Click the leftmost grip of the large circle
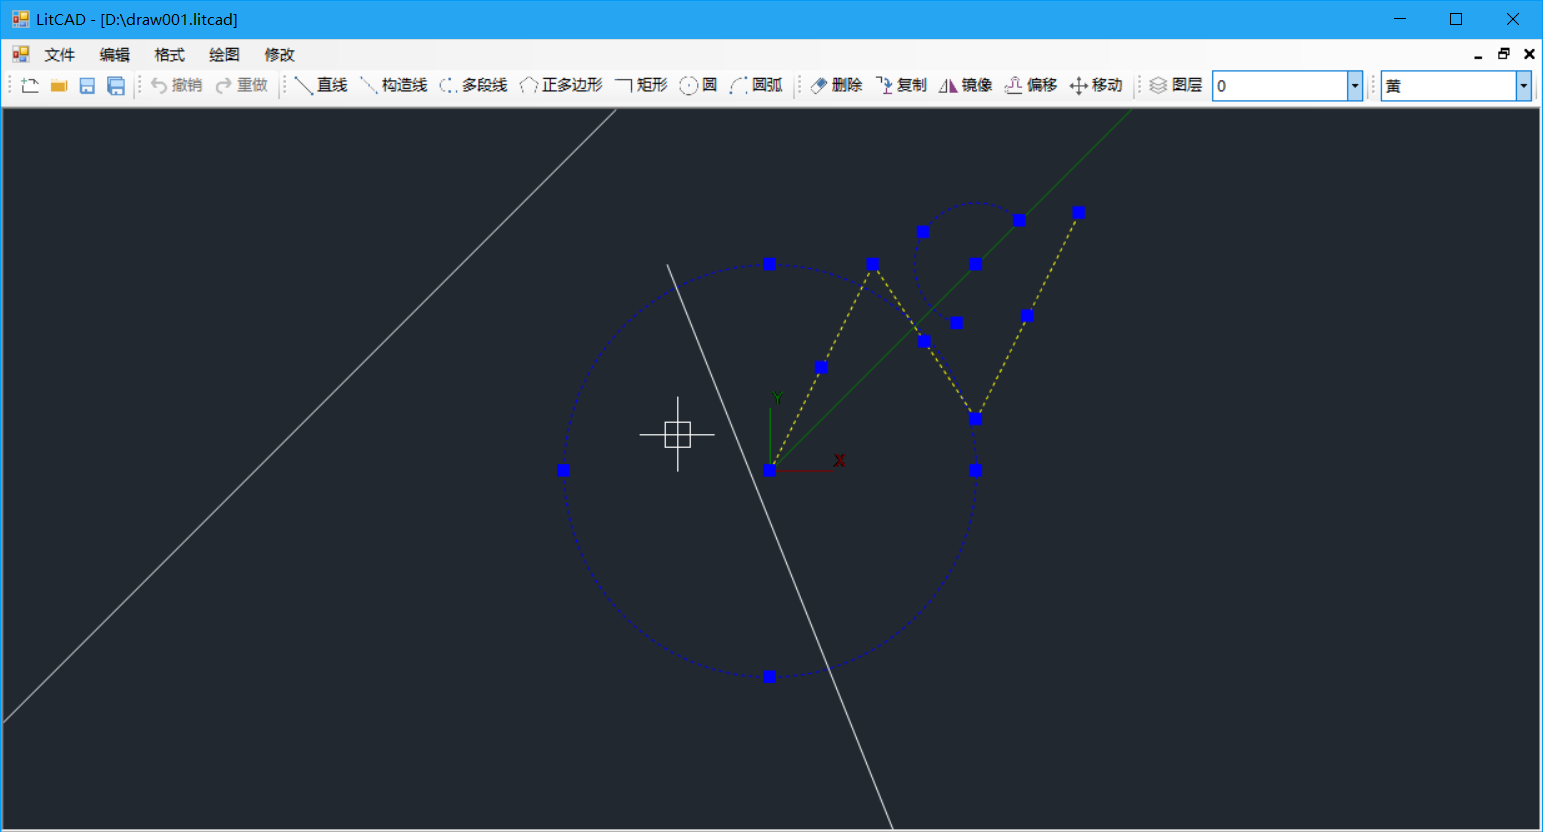This screenshot has width=1543, height=832. tap(563, 470)
